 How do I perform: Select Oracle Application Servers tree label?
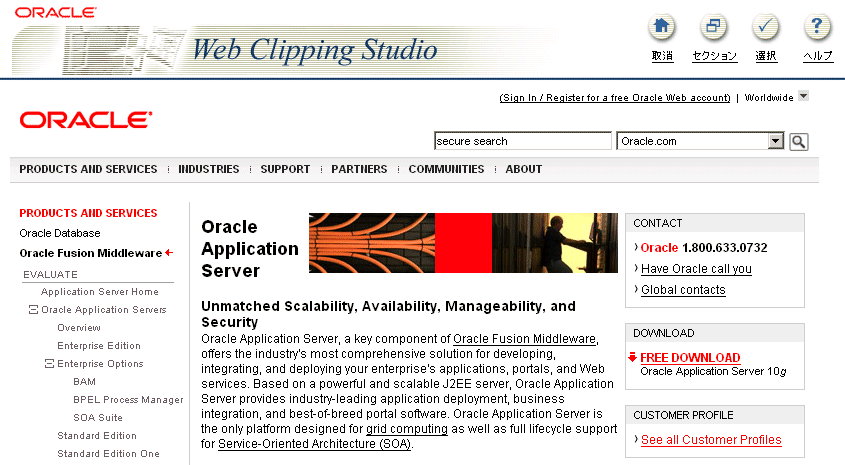point(104,310)
